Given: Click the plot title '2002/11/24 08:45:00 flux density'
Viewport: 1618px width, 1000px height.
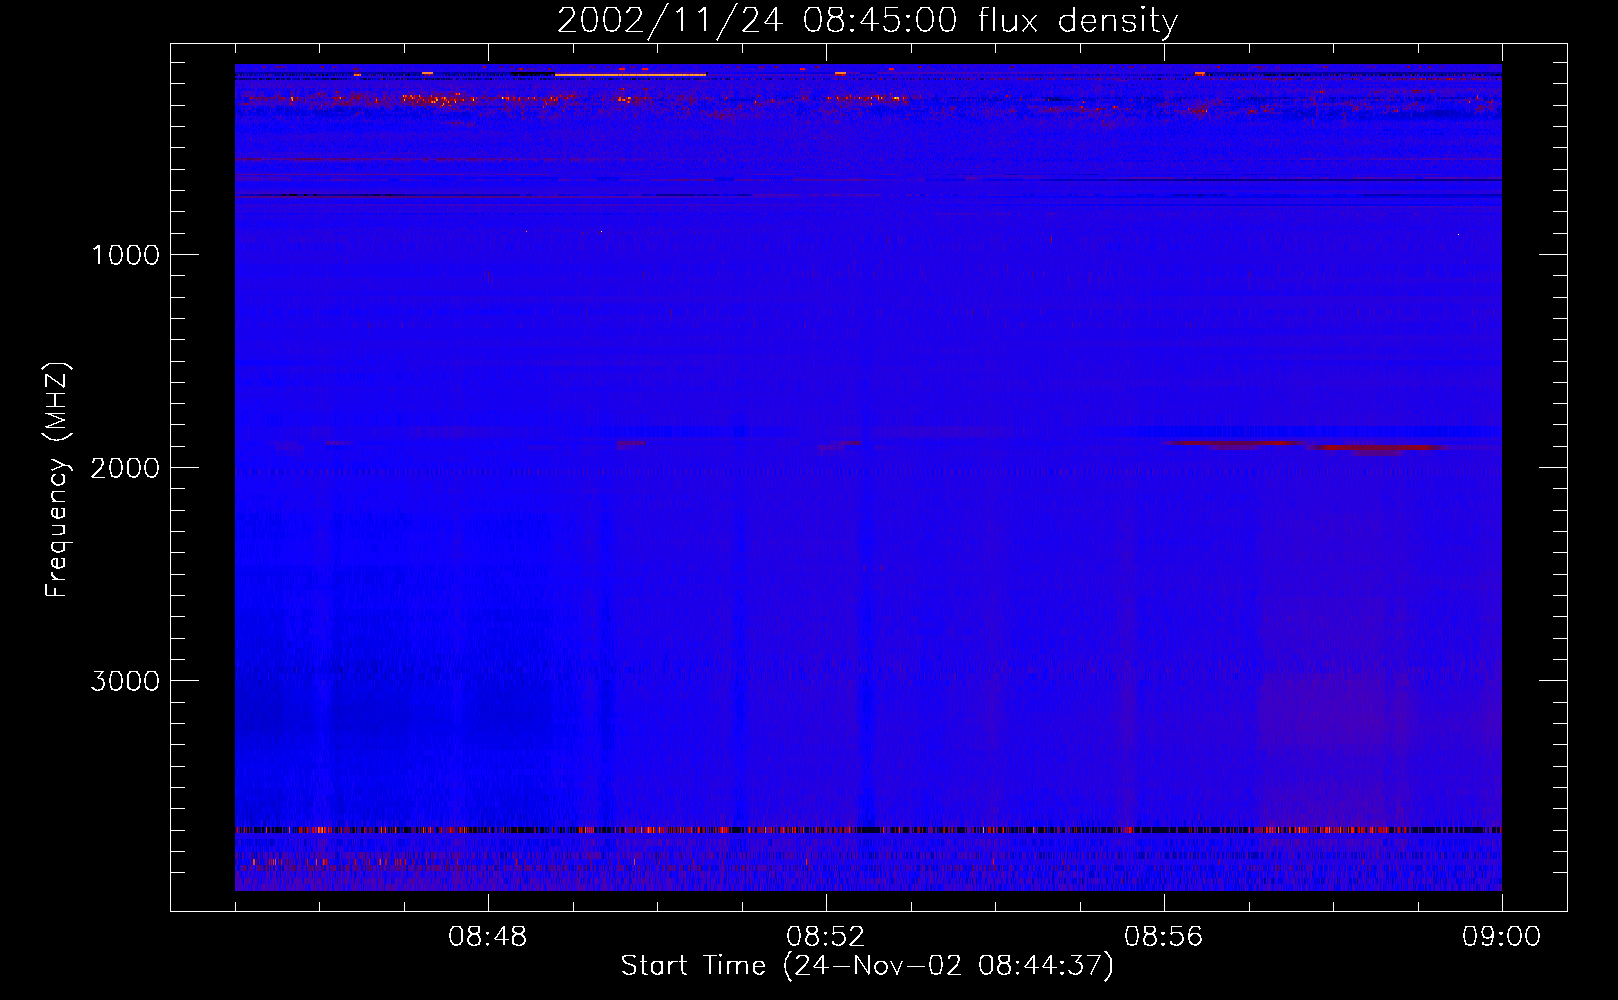Looking at the screenshot, I should (x=867, y=21).
